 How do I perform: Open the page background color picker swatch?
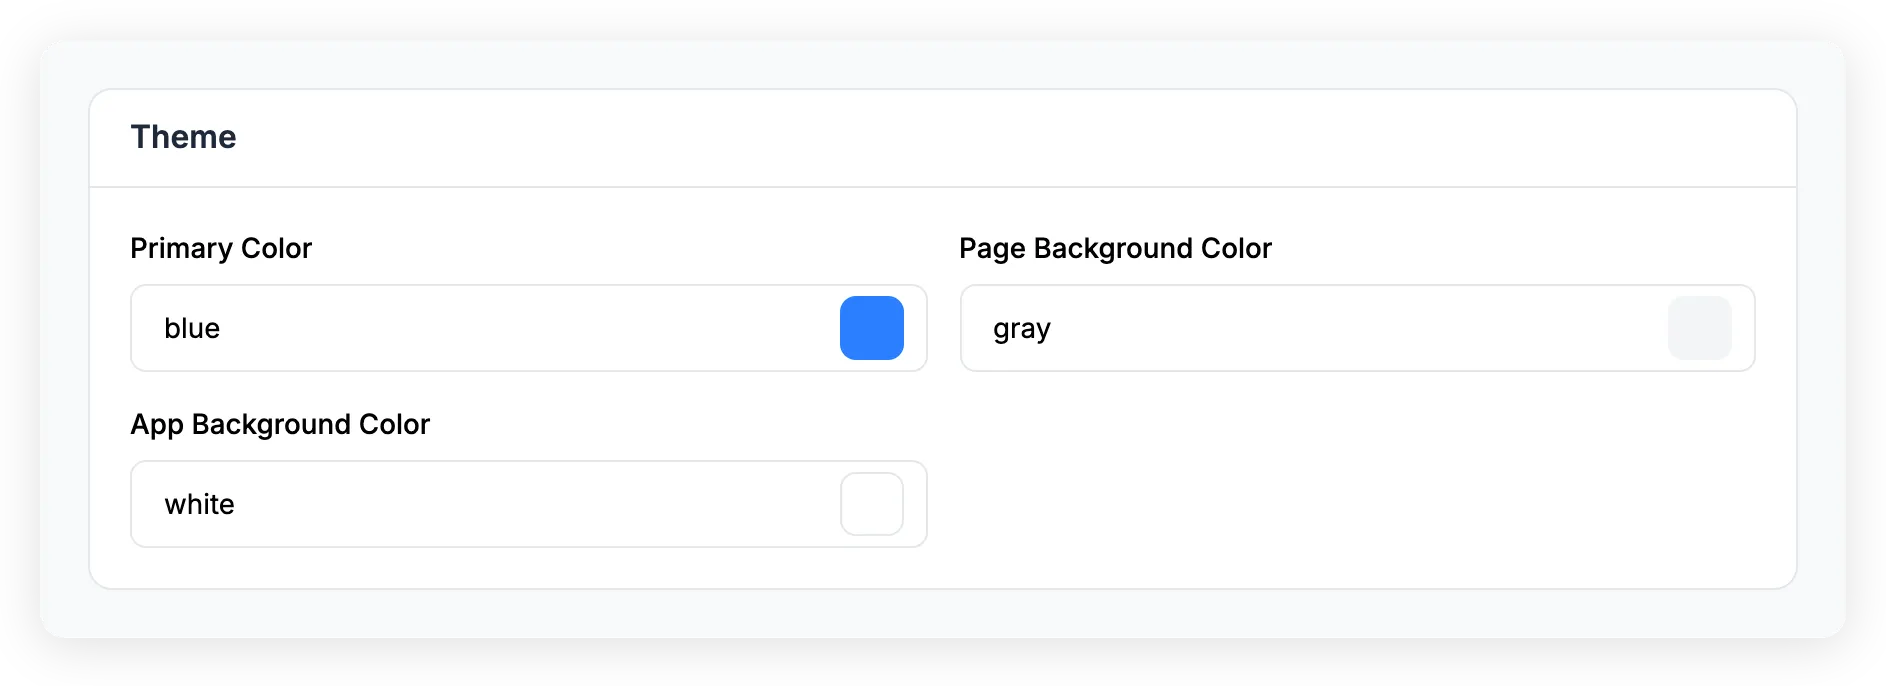click(1699, 328)
